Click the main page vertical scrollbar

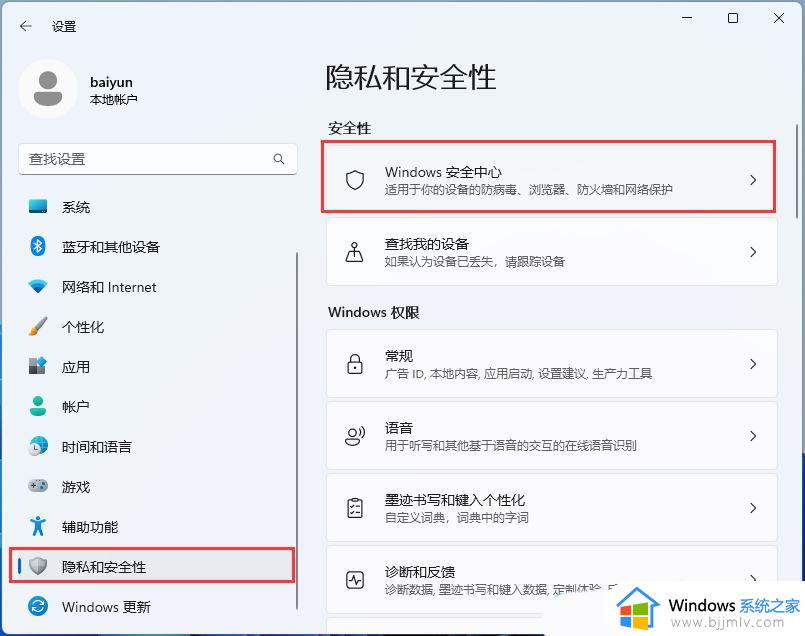pos(797,172)
